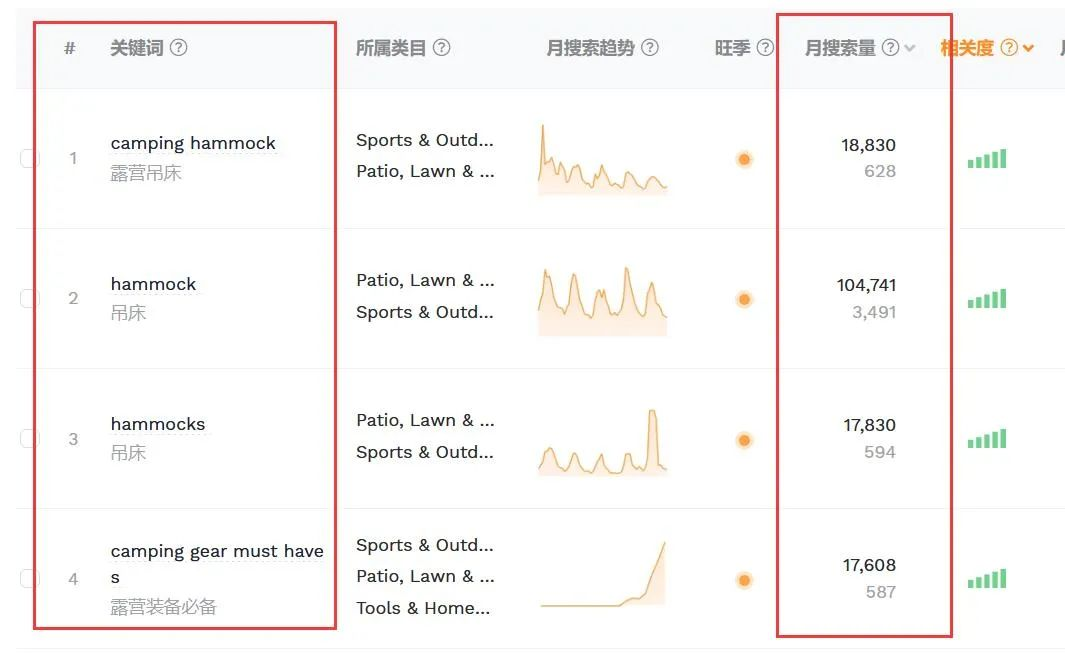Expand truncated categories for camping gear must haves

(425, 576)
